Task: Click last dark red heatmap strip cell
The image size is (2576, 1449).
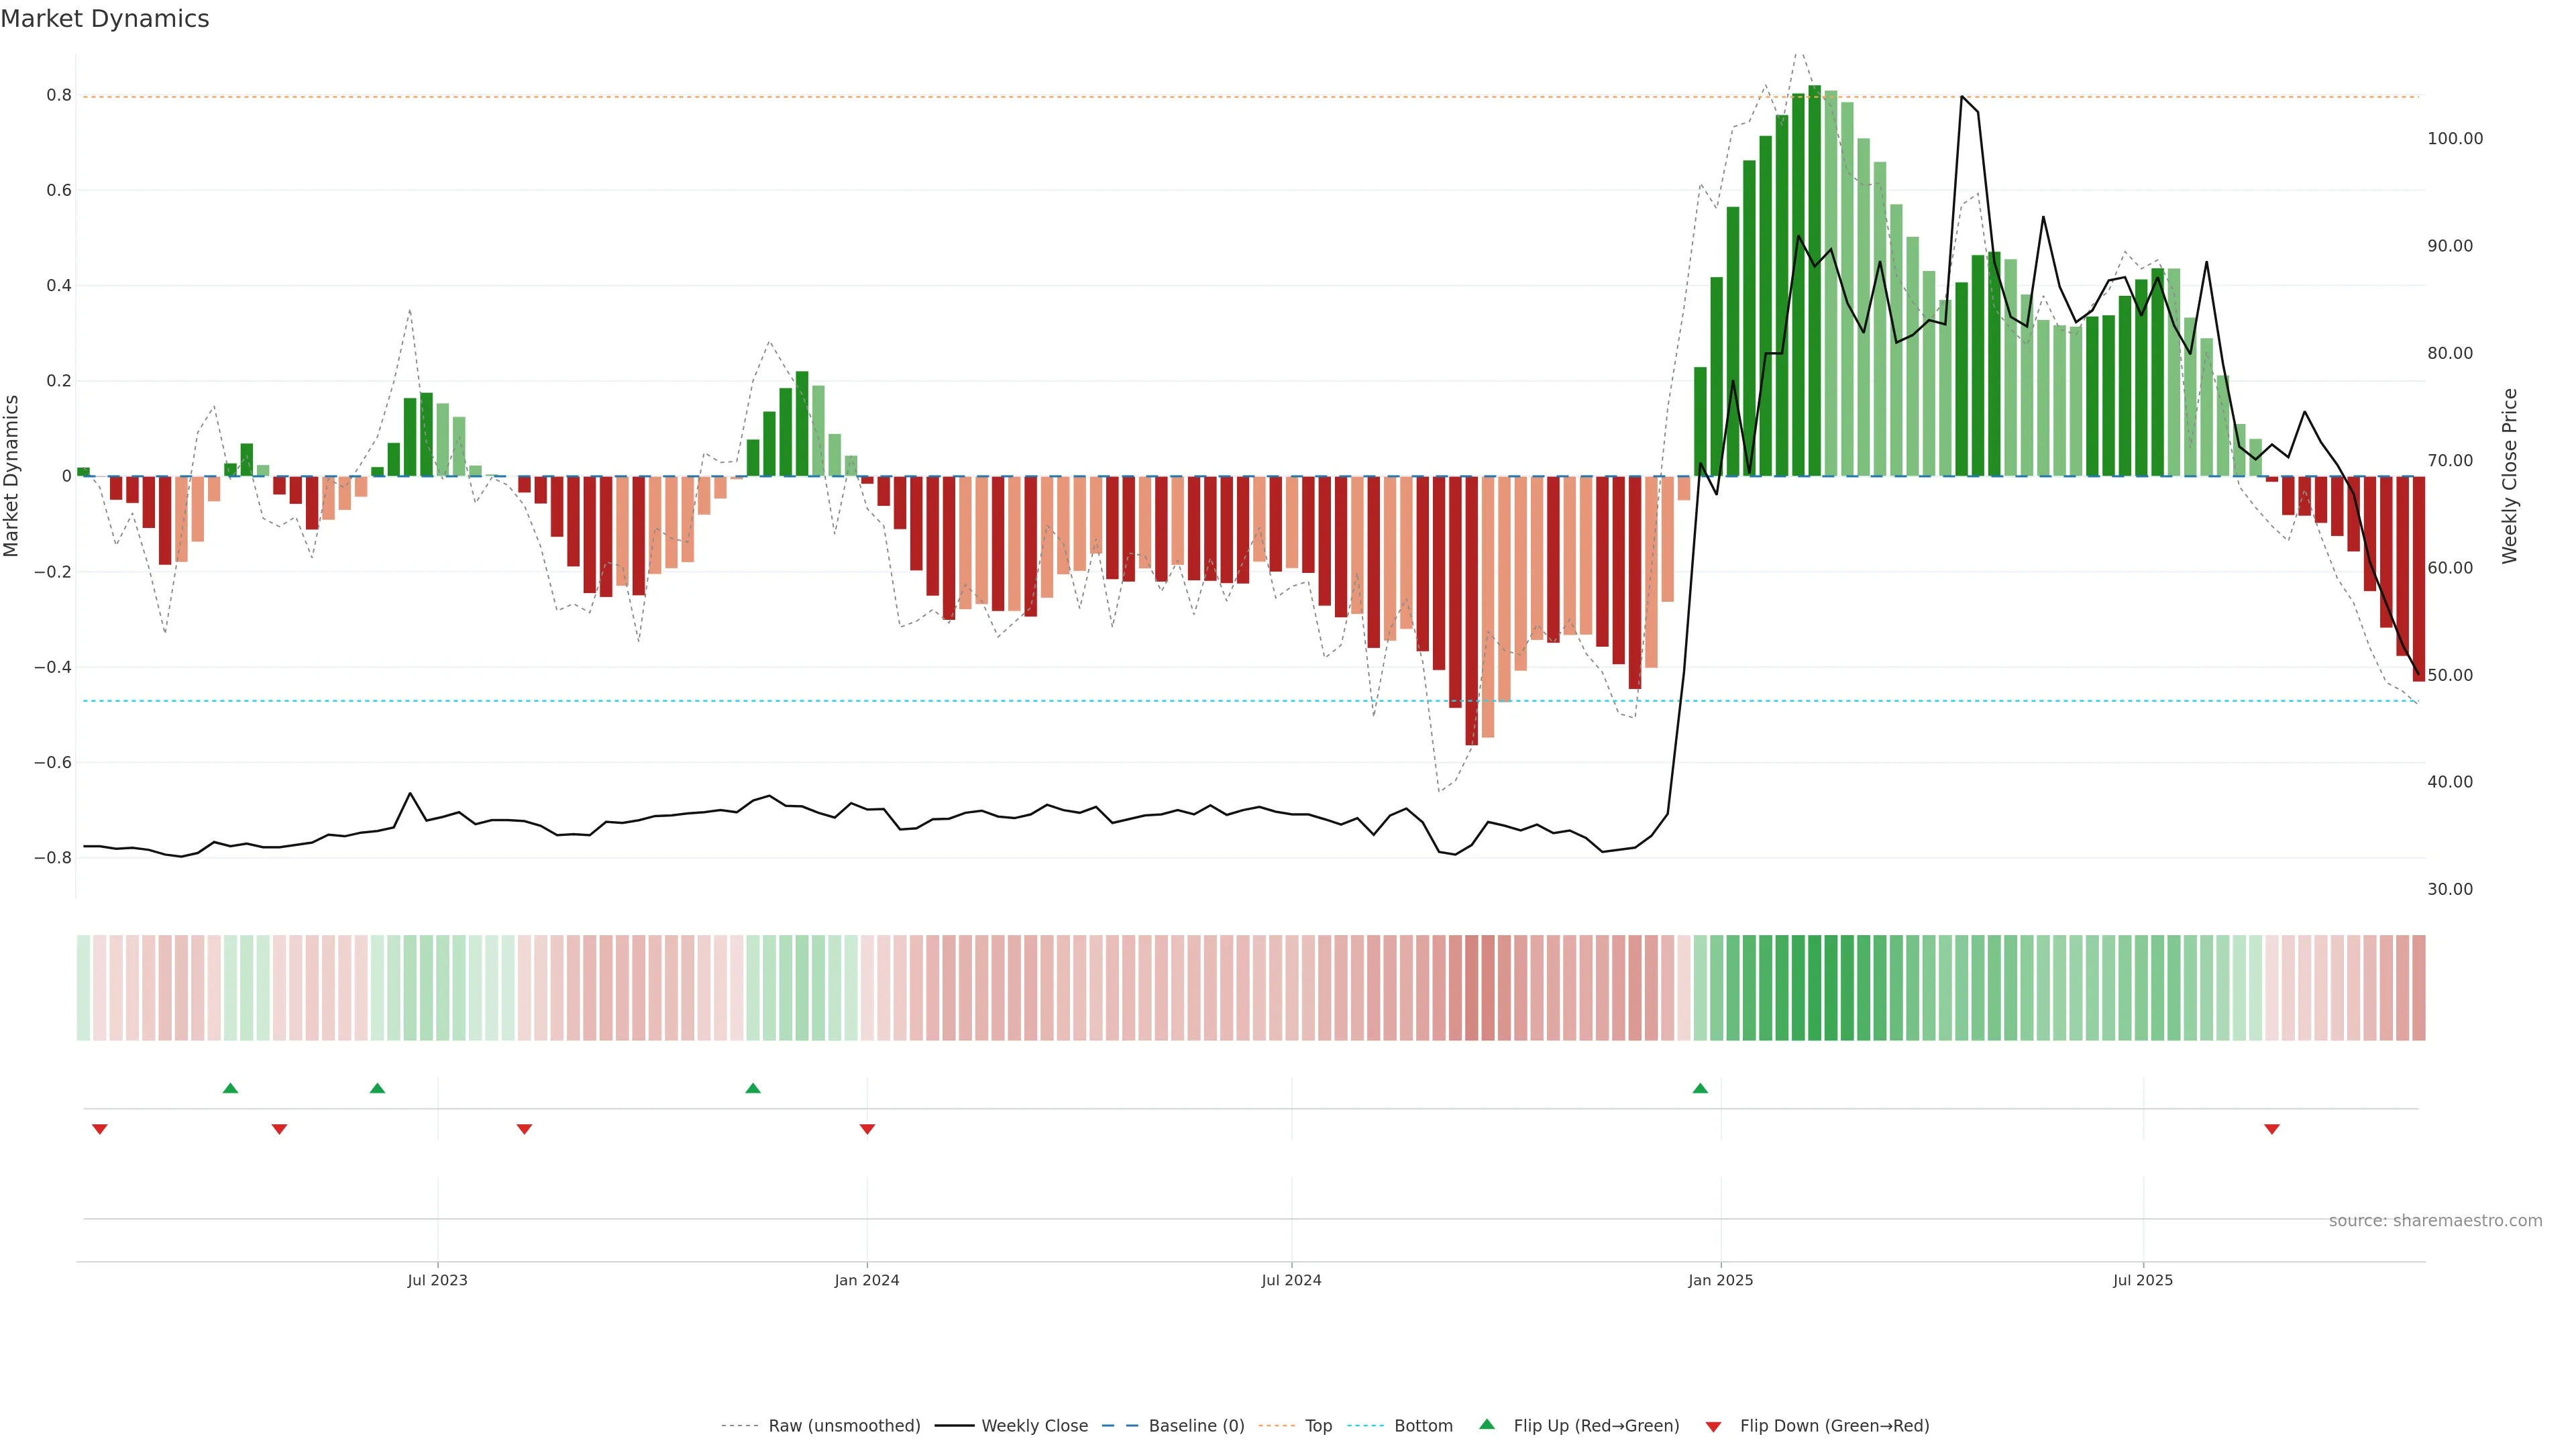Action: coord(2418,988)
